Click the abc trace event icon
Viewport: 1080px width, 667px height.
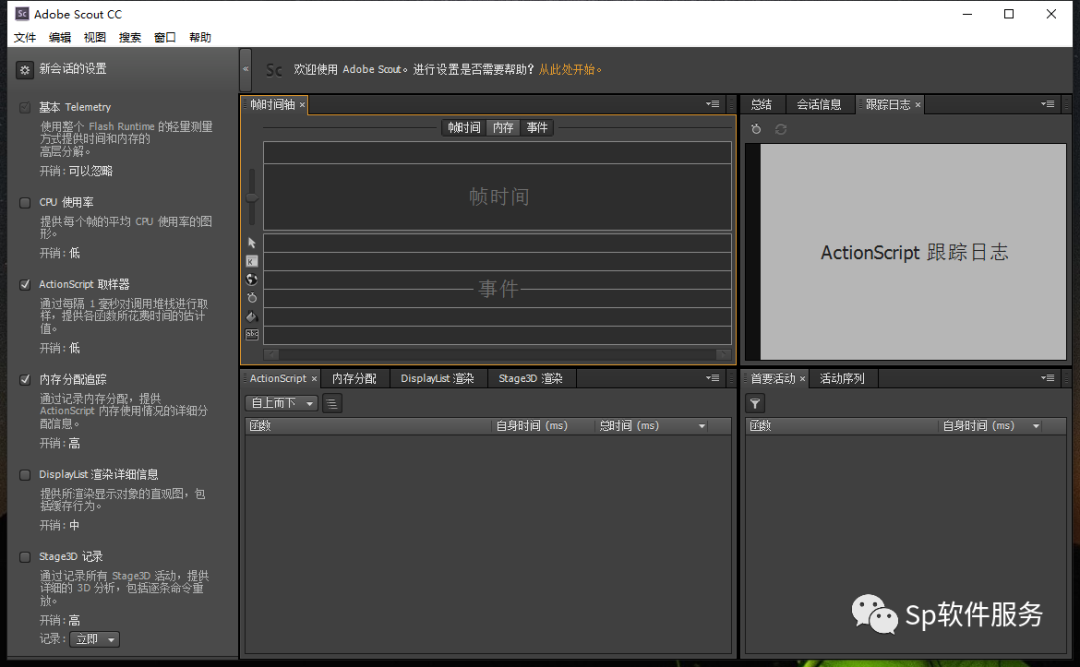(252, 334)
